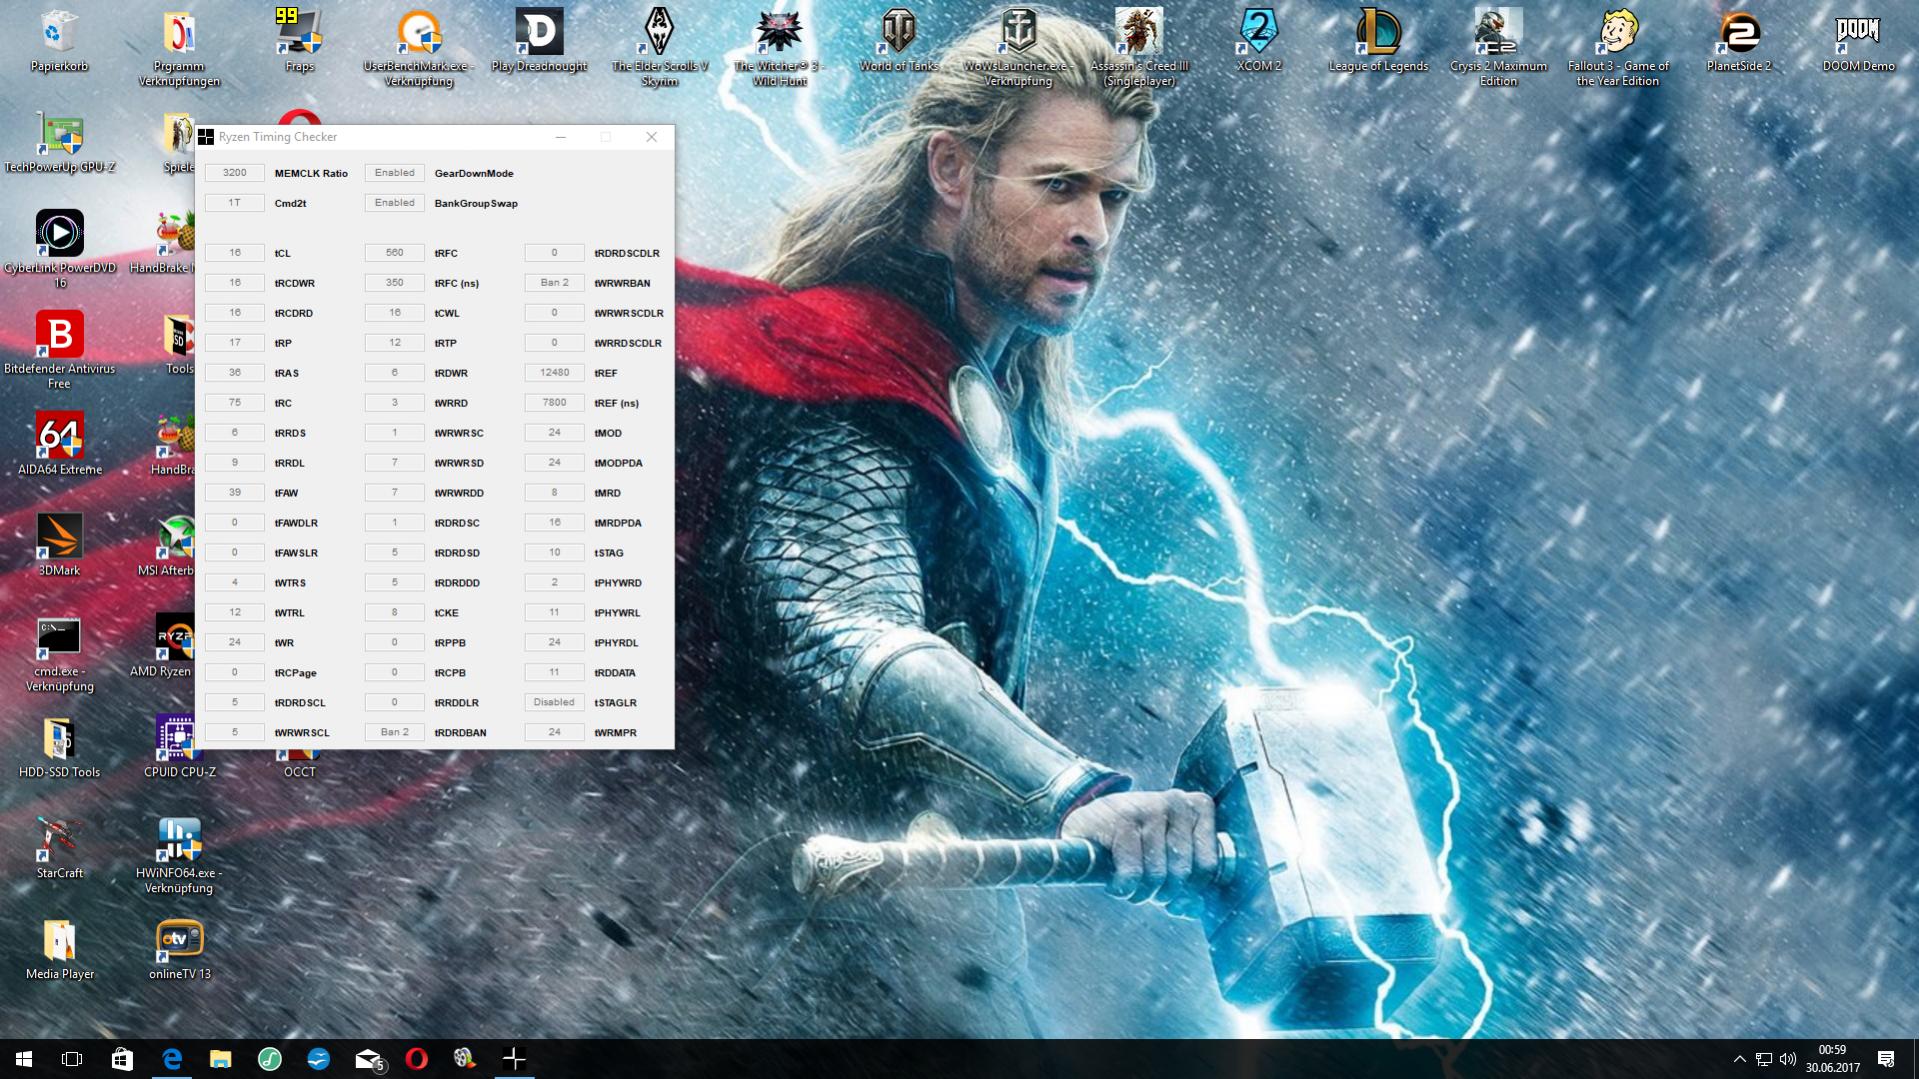Click the tSTAGLR Disabled field
The width and height of the screenshot is (1919, 1079).
coord(554,703)
